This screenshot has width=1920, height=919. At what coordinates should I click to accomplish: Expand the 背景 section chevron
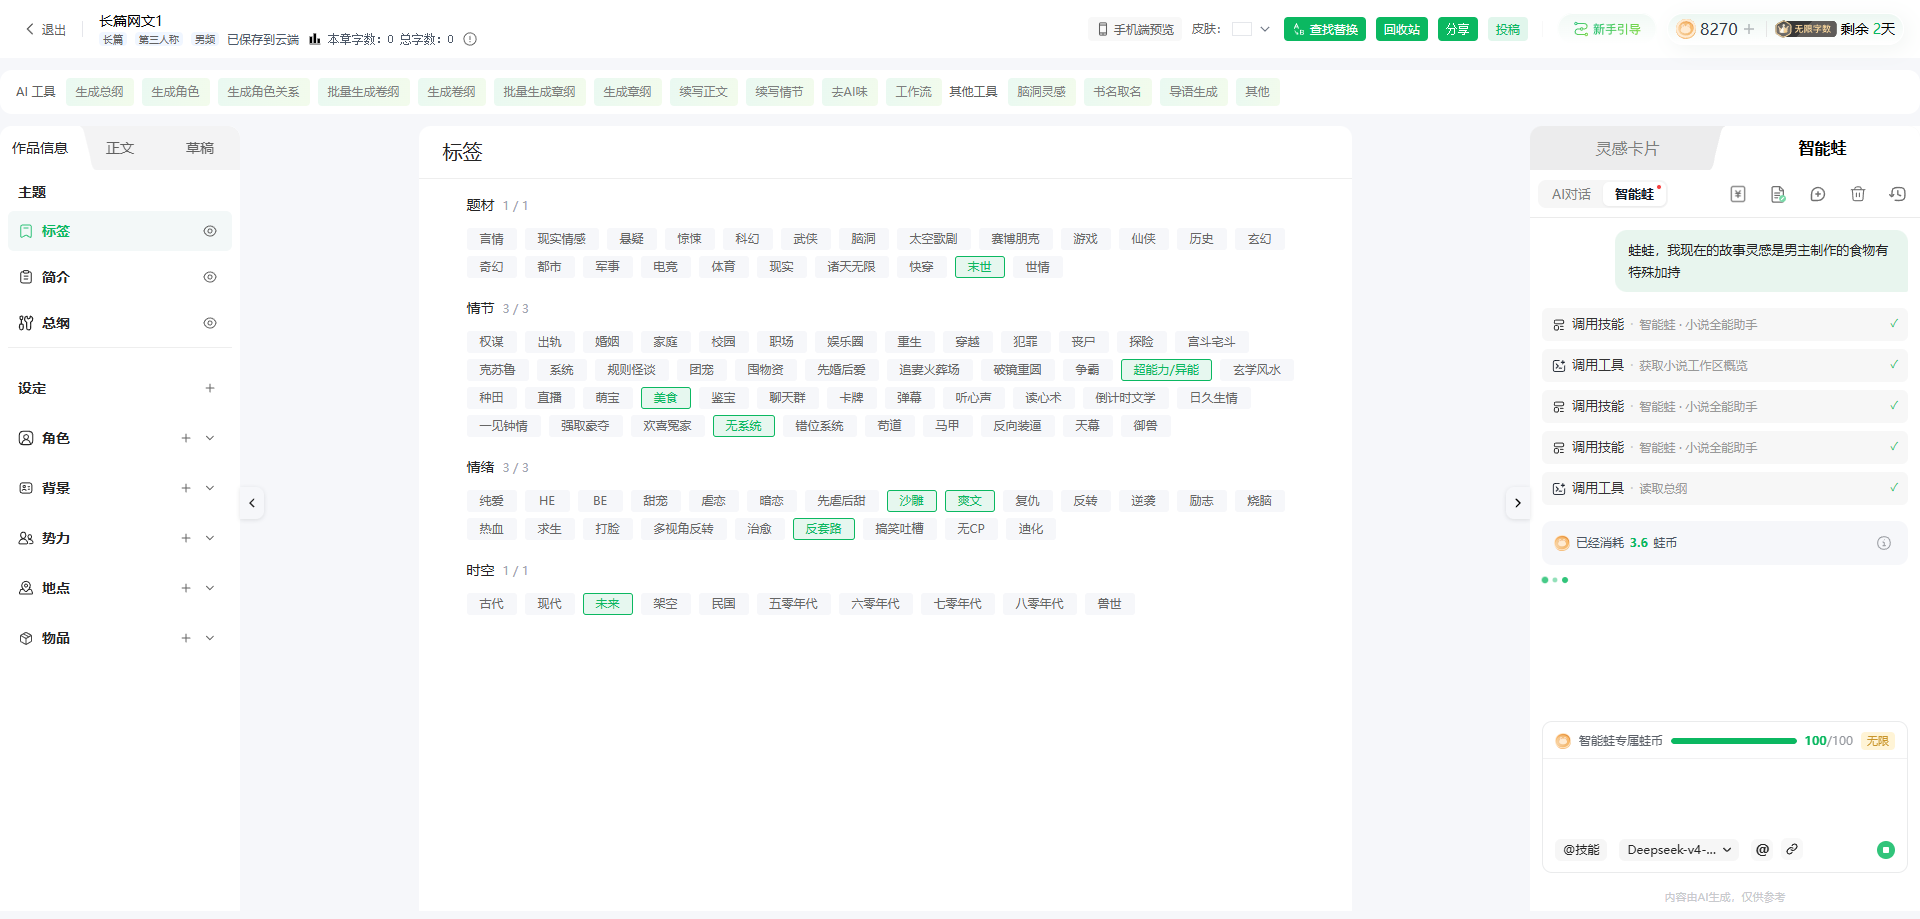(x=210, y=488)
